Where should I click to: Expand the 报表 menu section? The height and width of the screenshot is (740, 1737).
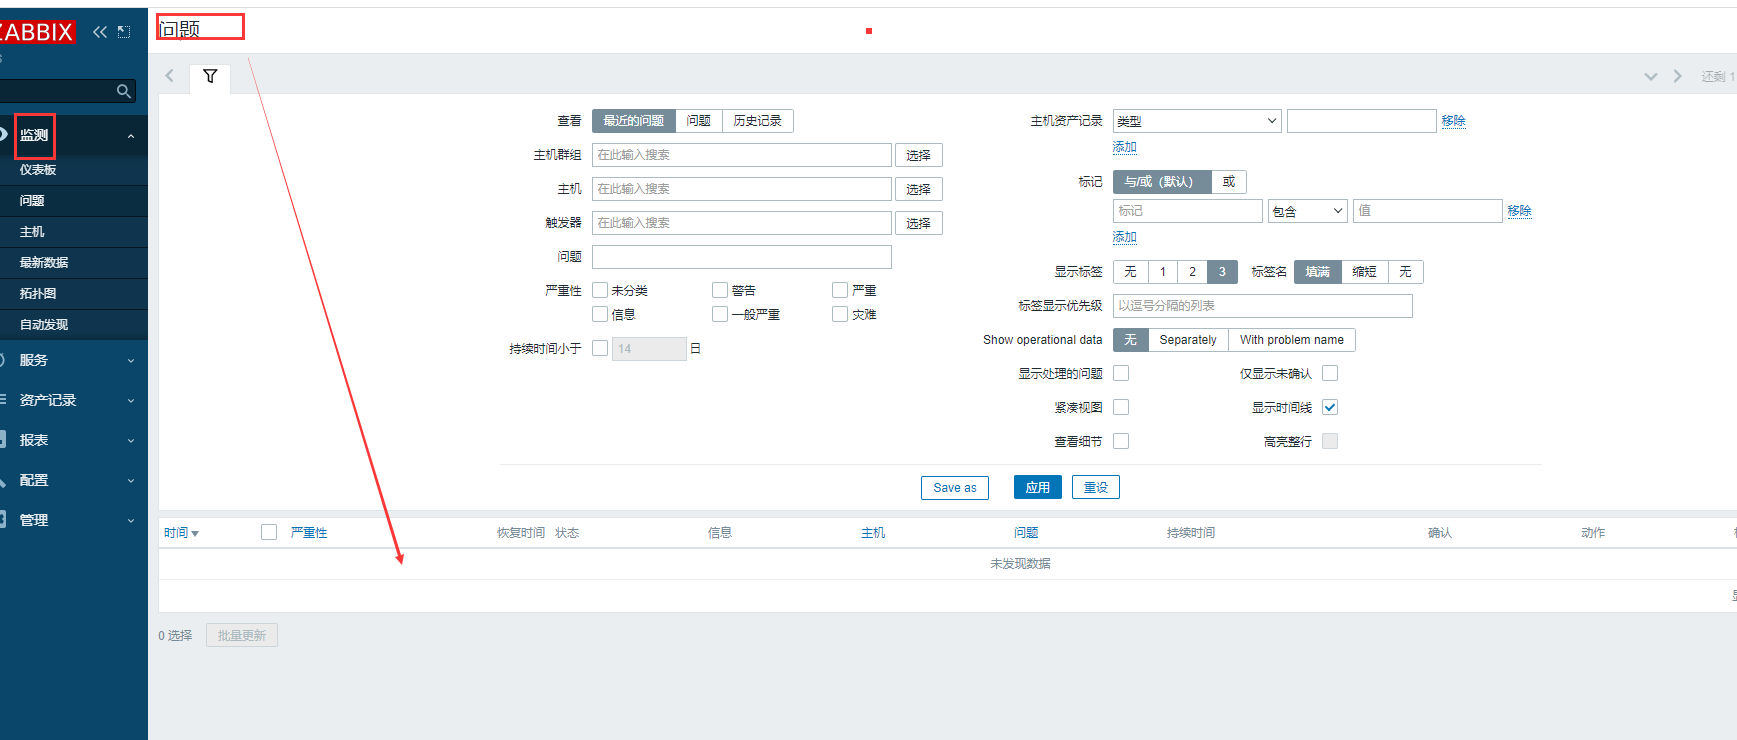(x=74, y=440)
